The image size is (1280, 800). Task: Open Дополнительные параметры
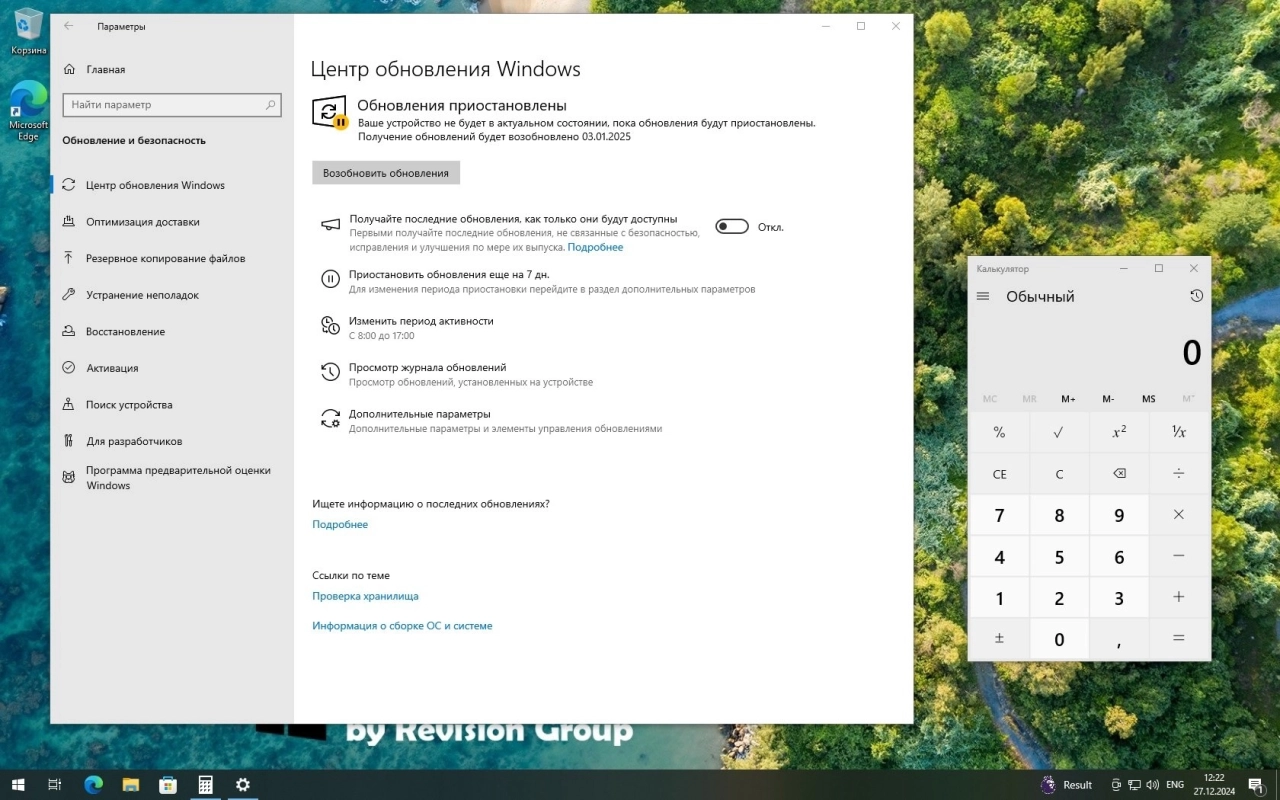pyautogui.click(x=419, y=413)
